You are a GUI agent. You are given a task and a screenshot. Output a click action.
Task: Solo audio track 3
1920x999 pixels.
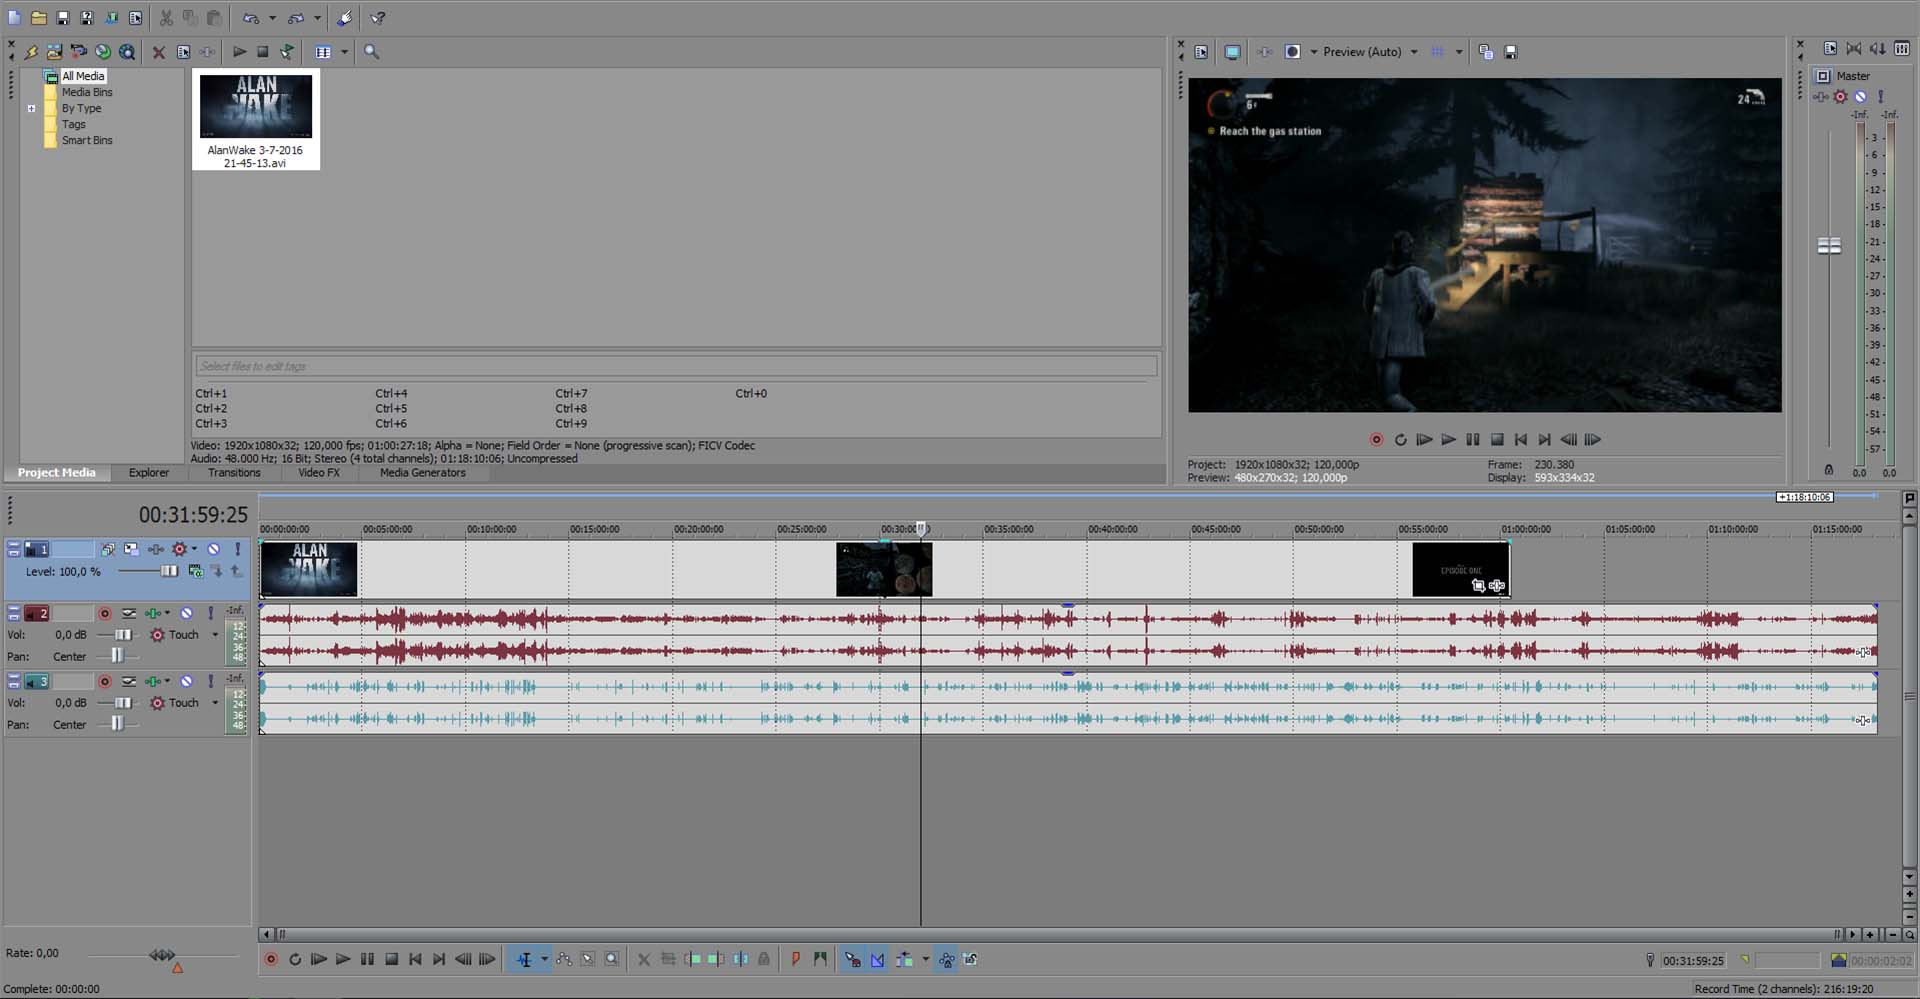pyautogui.click(x=210, y=681)
